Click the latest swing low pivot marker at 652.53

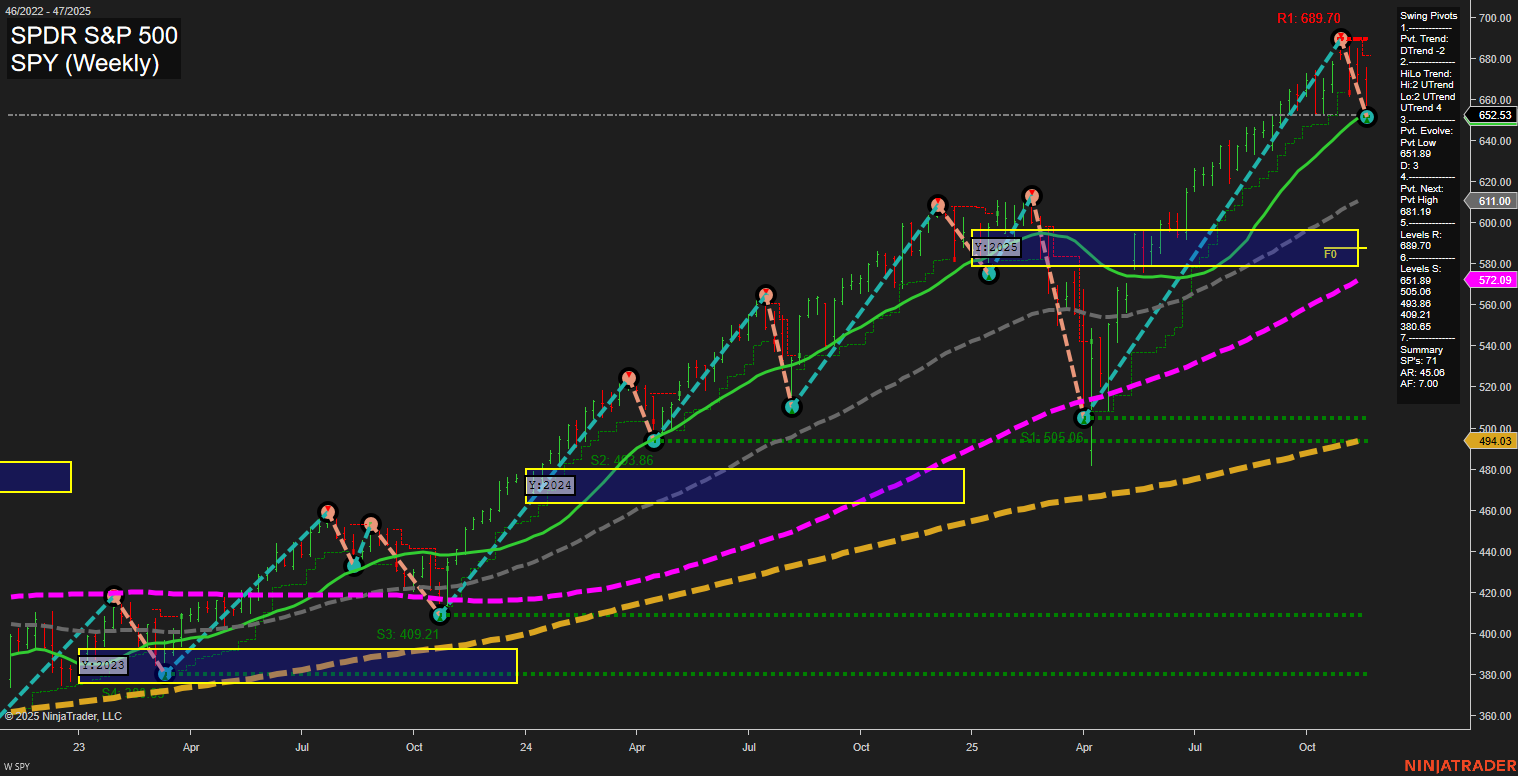pos(1367,117)
